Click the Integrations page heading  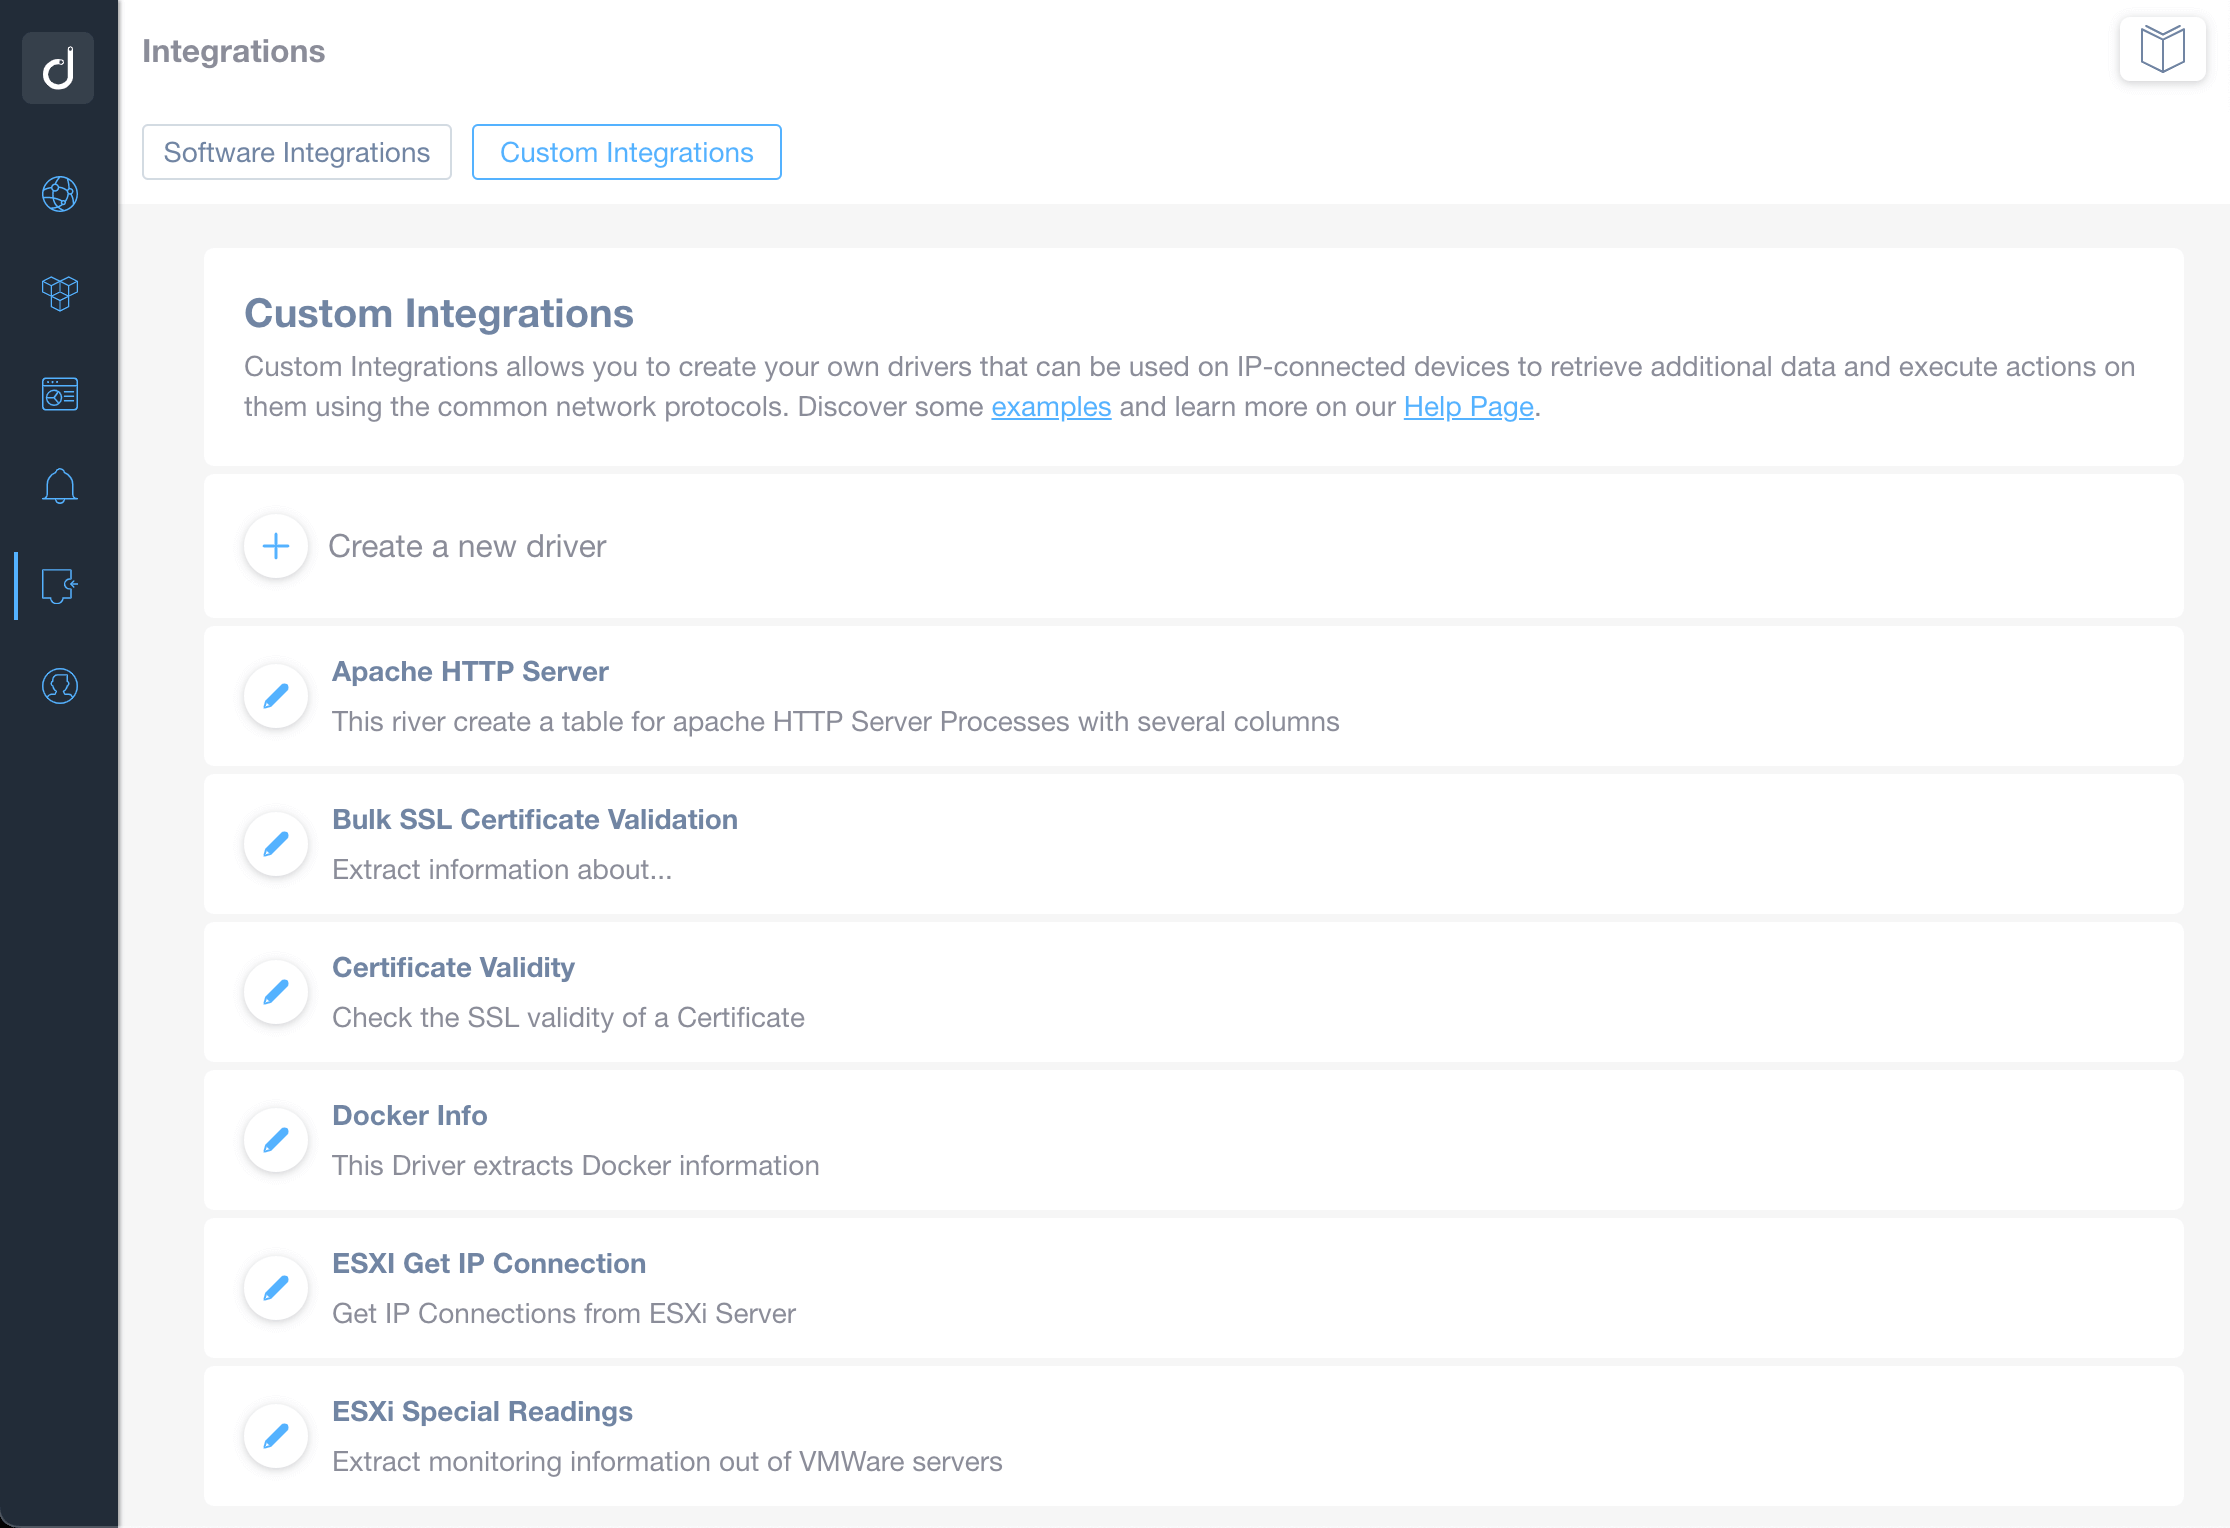(x=234, y=51)
